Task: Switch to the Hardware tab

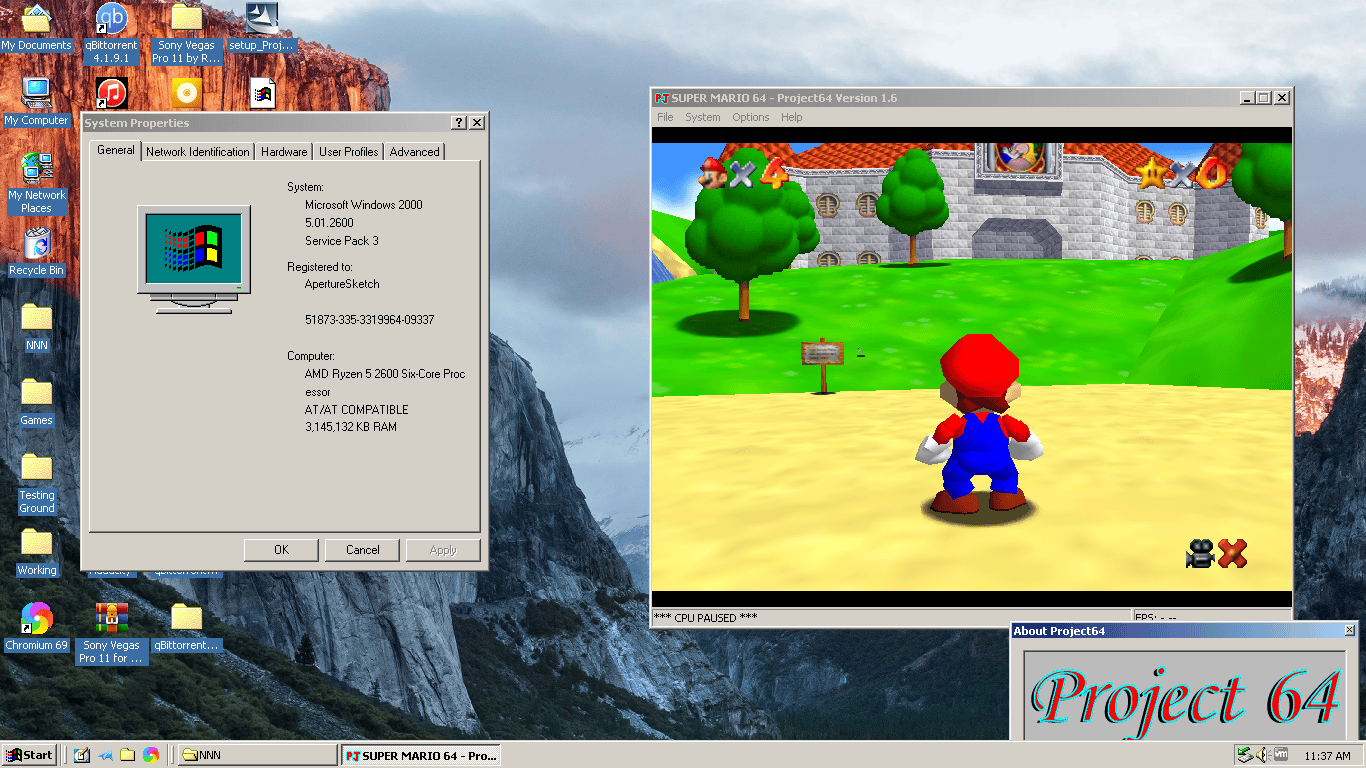Action: pos(284,152)
